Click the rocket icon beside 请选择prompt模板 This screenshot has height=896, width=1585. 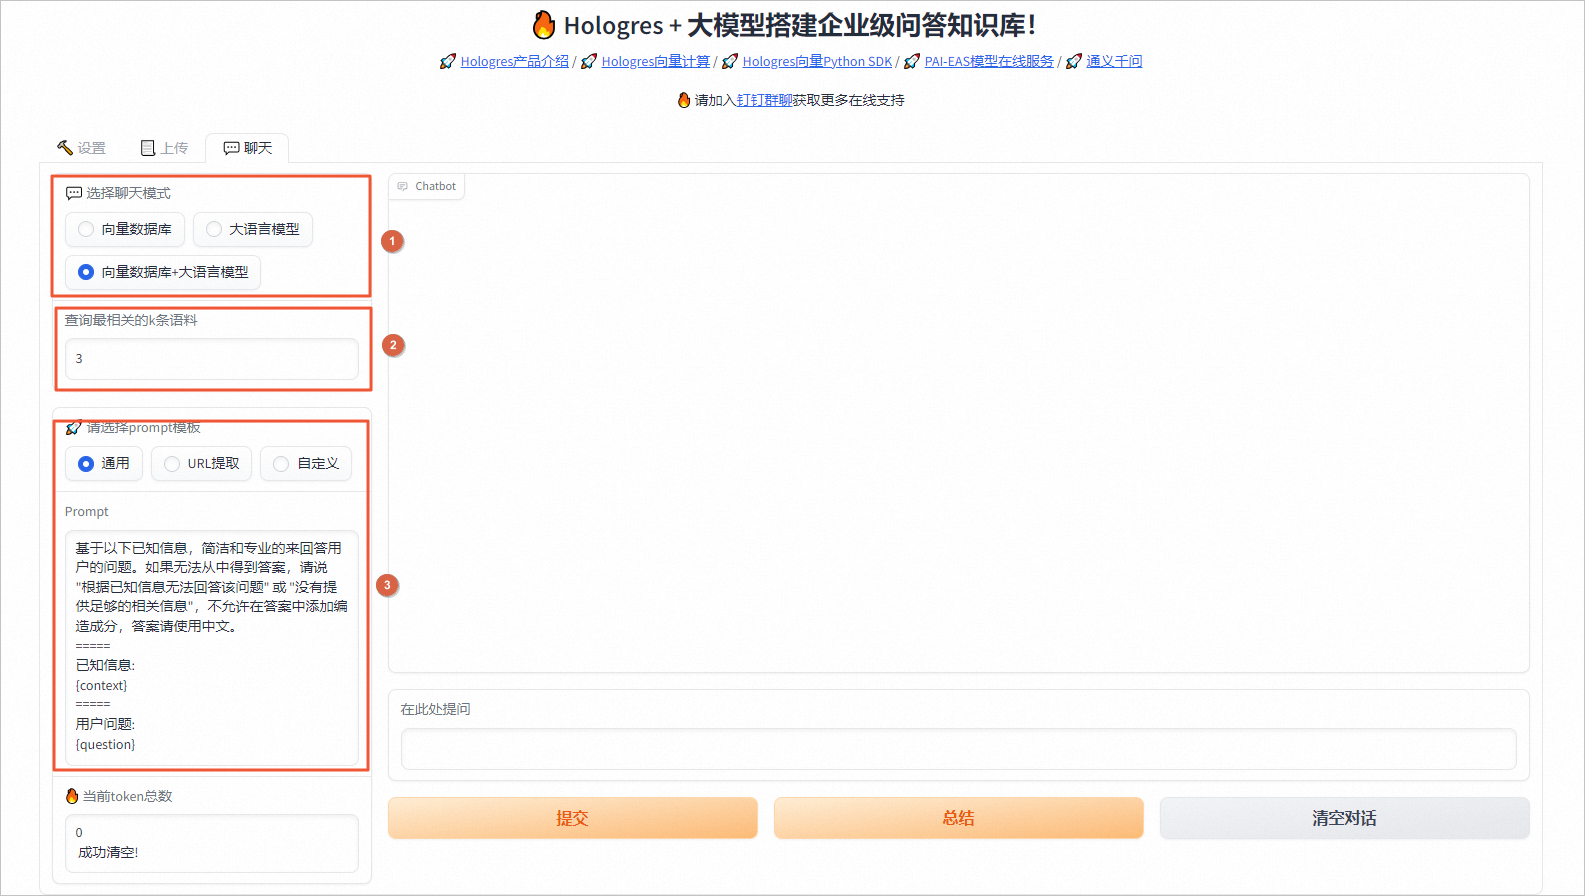pos(74,428)
